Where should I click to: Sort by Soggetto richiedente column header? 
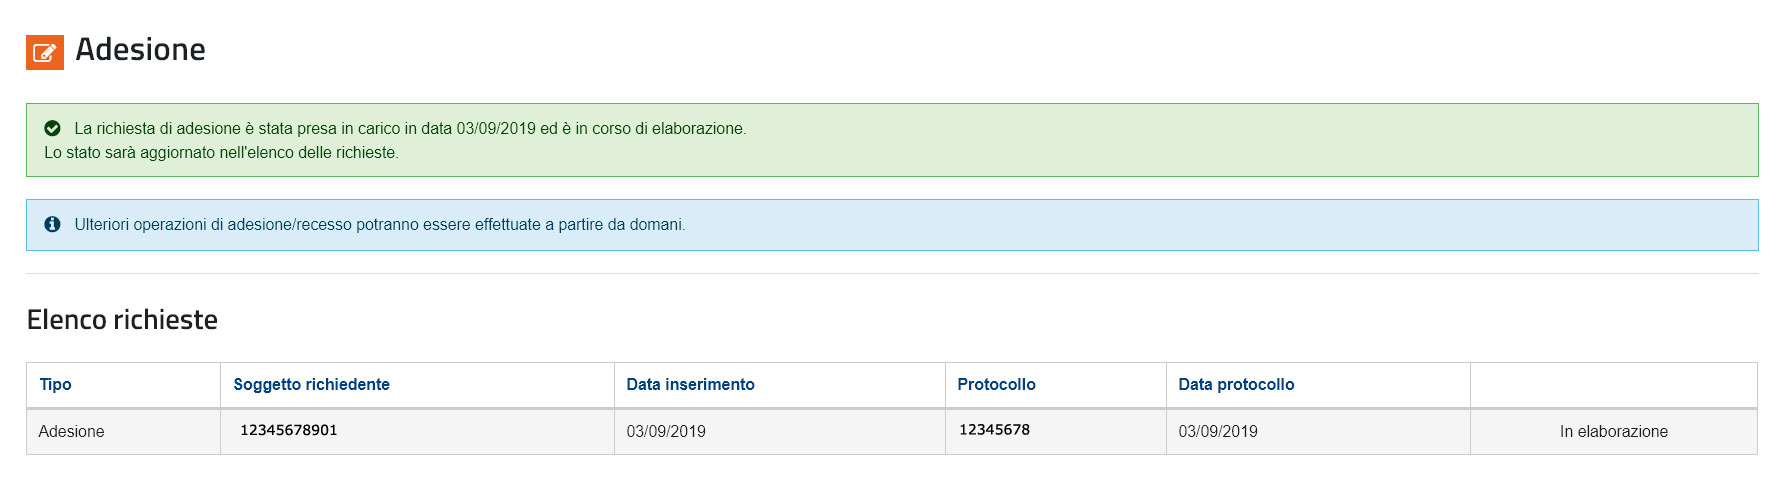[312, 384]
